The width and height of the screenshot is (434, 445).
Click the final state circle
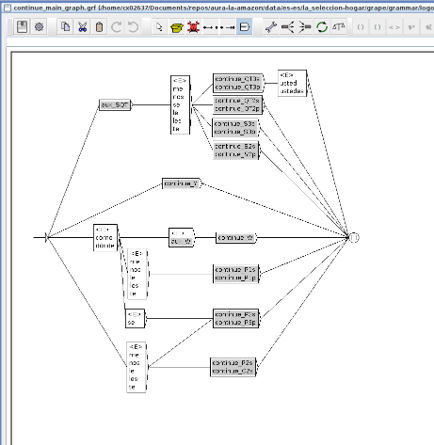[x=354, y=237]
